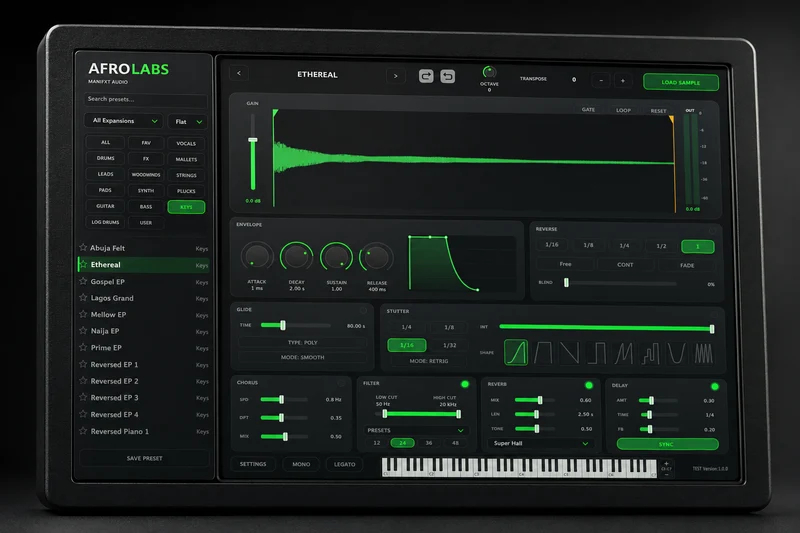
Task: Change stutter Mode: Retrig selector
Action: (x=429, y=361)
